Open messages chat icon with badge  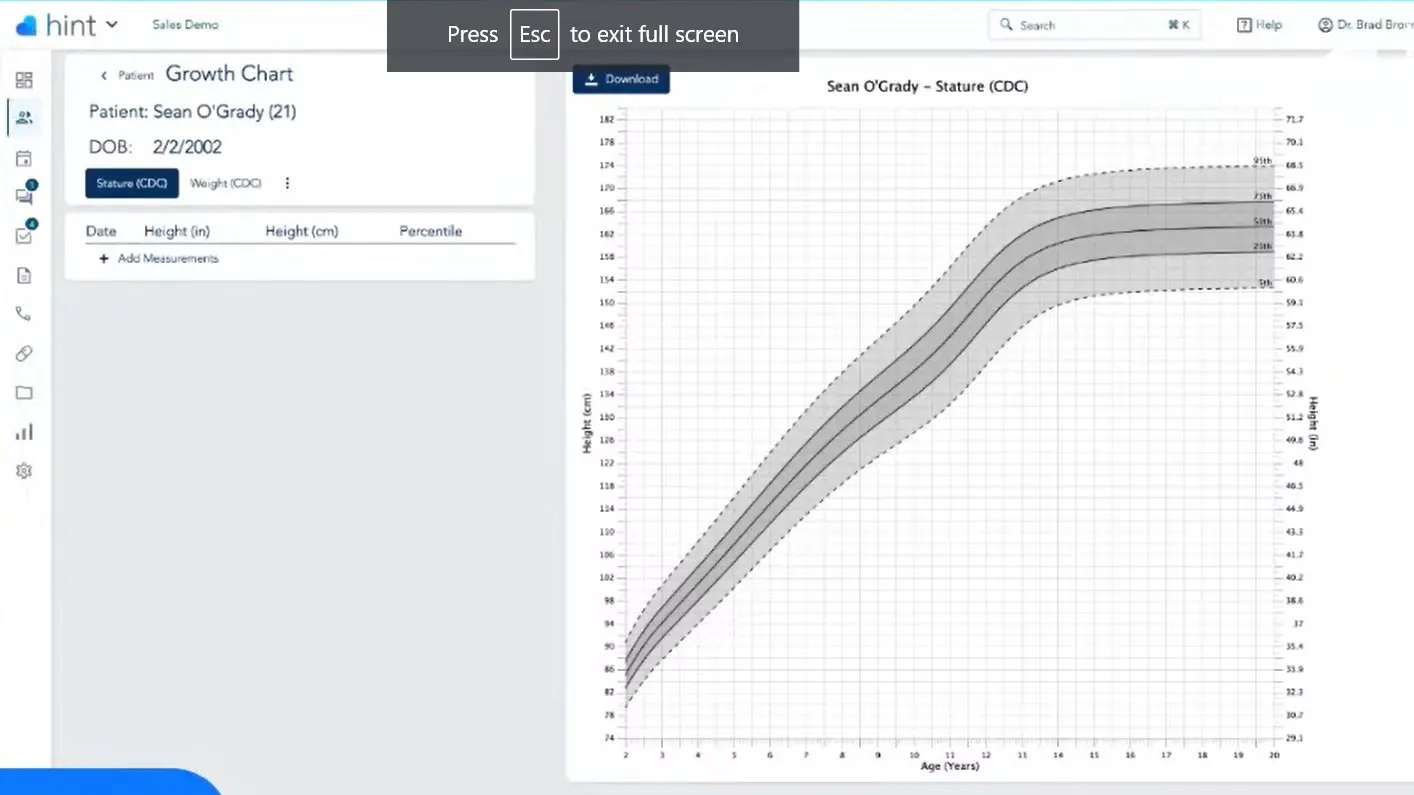tap(24, 196)
